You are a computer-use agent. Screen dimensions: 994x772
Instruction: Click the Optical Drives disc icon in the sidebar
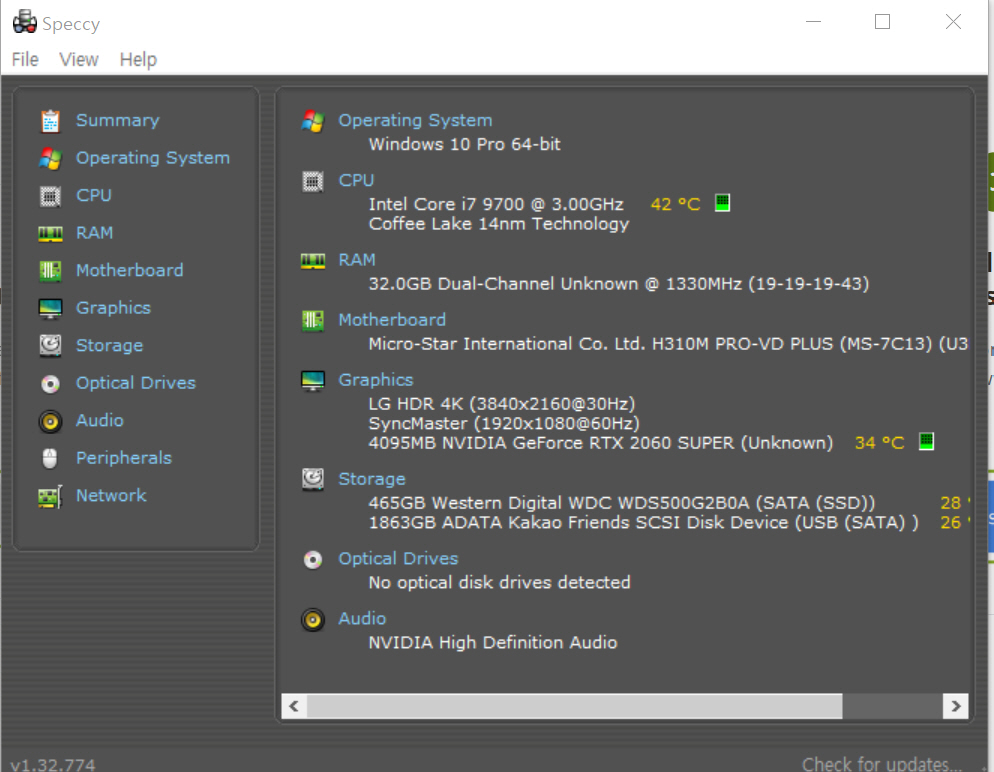(50, 383)
